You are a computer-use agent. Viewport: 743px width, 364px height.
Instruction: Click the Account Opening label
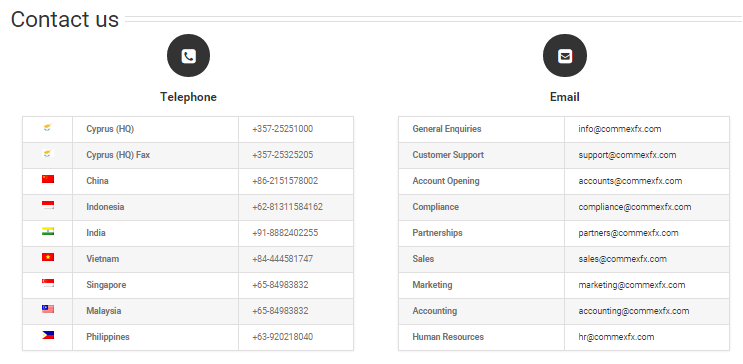point(446,181)
